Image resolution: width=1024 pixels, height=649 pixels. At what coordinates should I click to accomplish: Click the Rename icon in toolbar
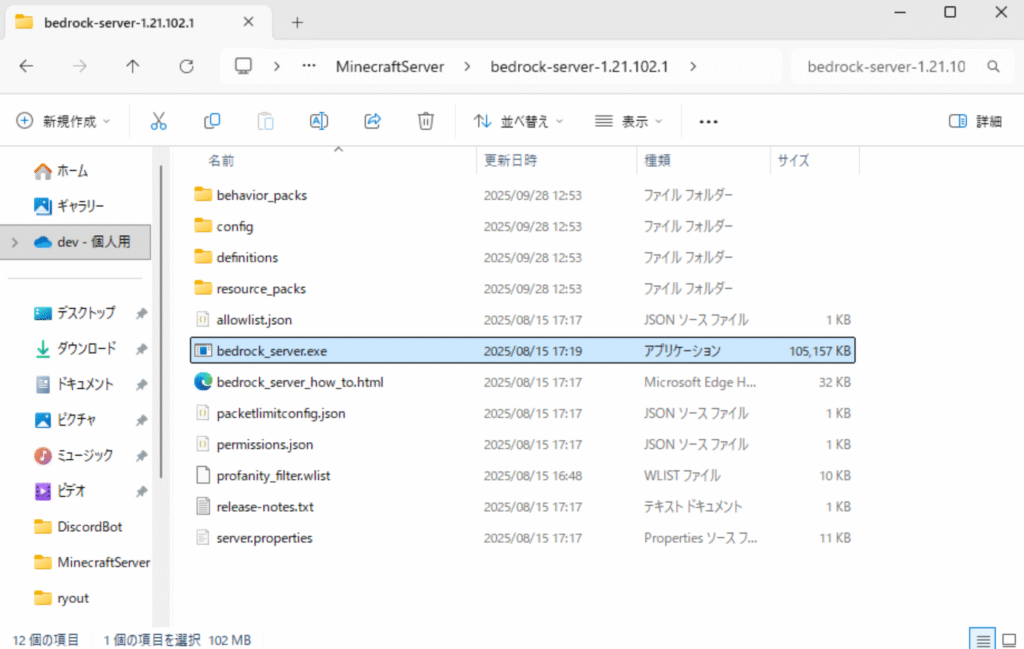click(x=319, y=121)
